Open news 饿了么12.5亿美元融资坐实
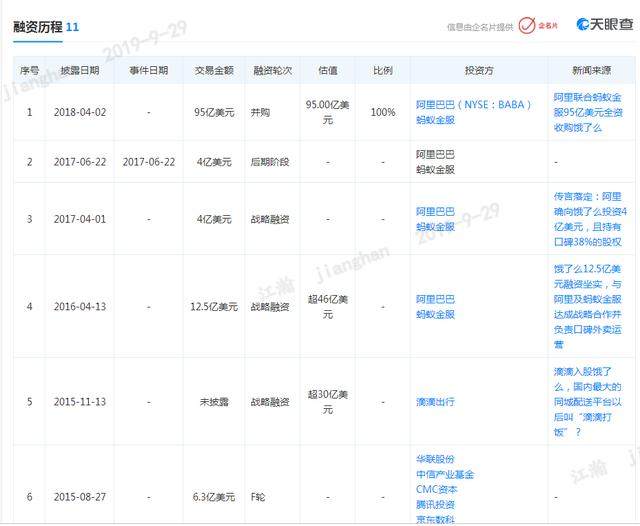This screenshot has width=640, height=526. coord(588,306)
